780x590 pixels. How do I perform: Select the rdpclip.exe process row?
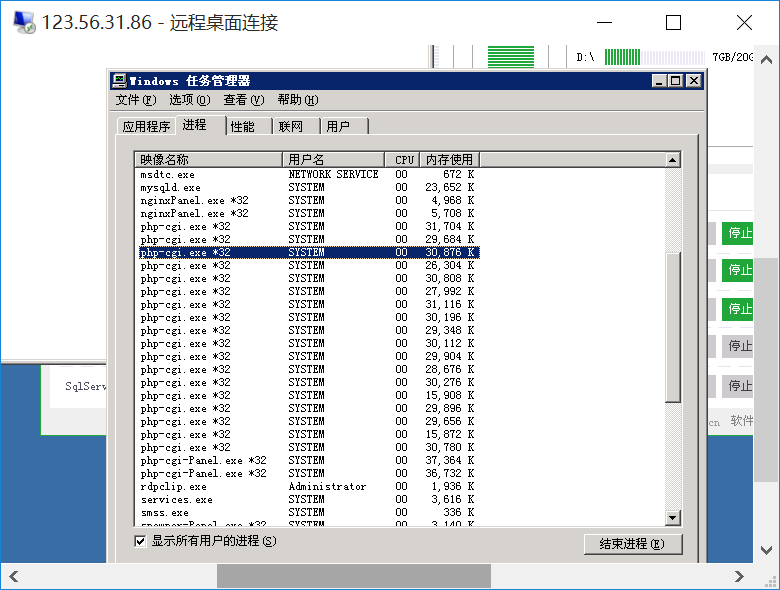click(x=307, y=487)
